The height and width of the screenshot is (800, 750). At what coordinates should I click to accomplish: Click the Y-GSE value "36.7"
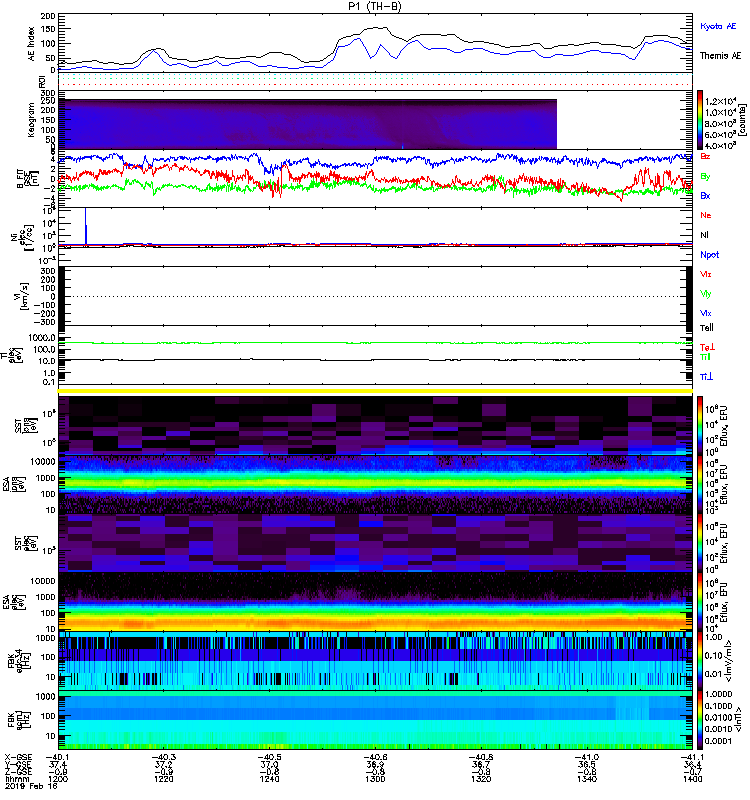481,764
